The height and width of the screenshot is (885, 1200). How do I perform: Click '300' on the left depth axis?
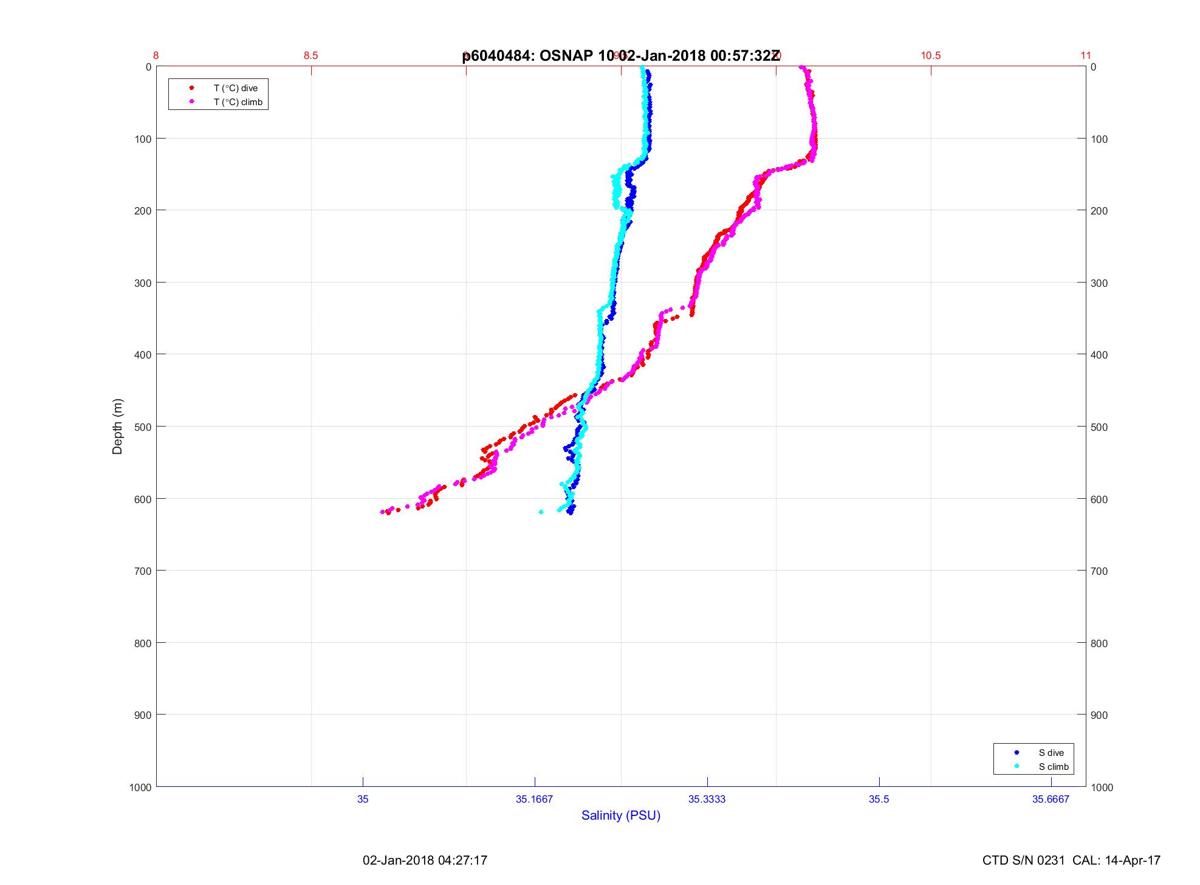point(141,283)
